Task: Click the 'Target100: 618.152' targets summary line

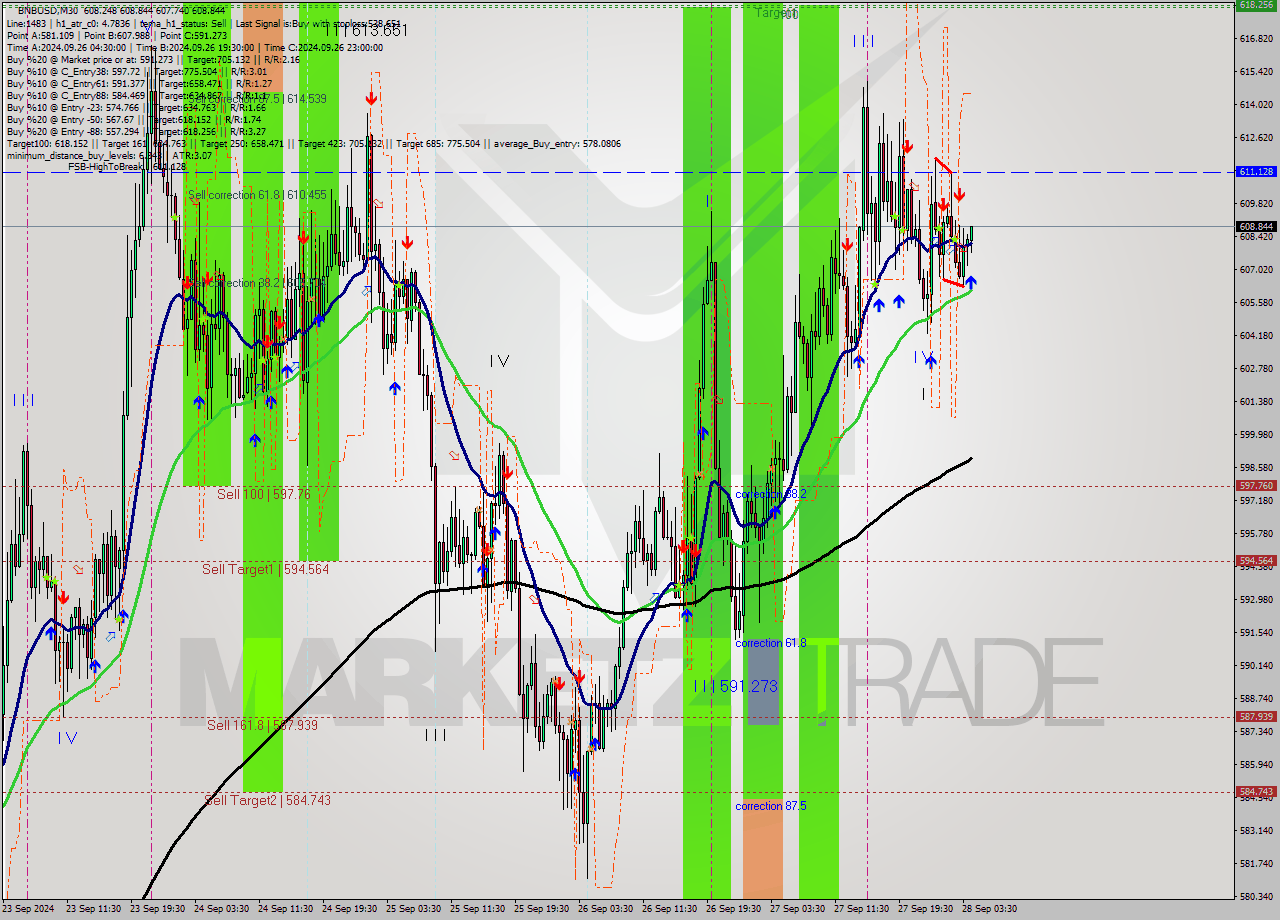Action: click(x=313, y=143)
